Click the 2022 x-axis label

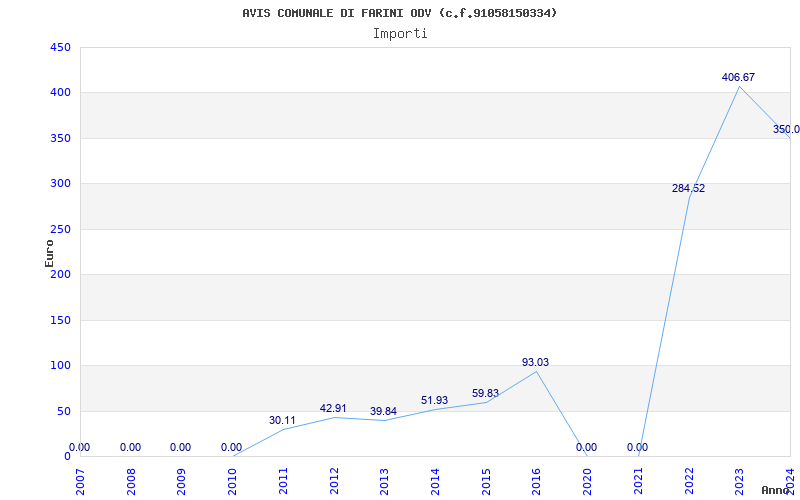(689, 481)
